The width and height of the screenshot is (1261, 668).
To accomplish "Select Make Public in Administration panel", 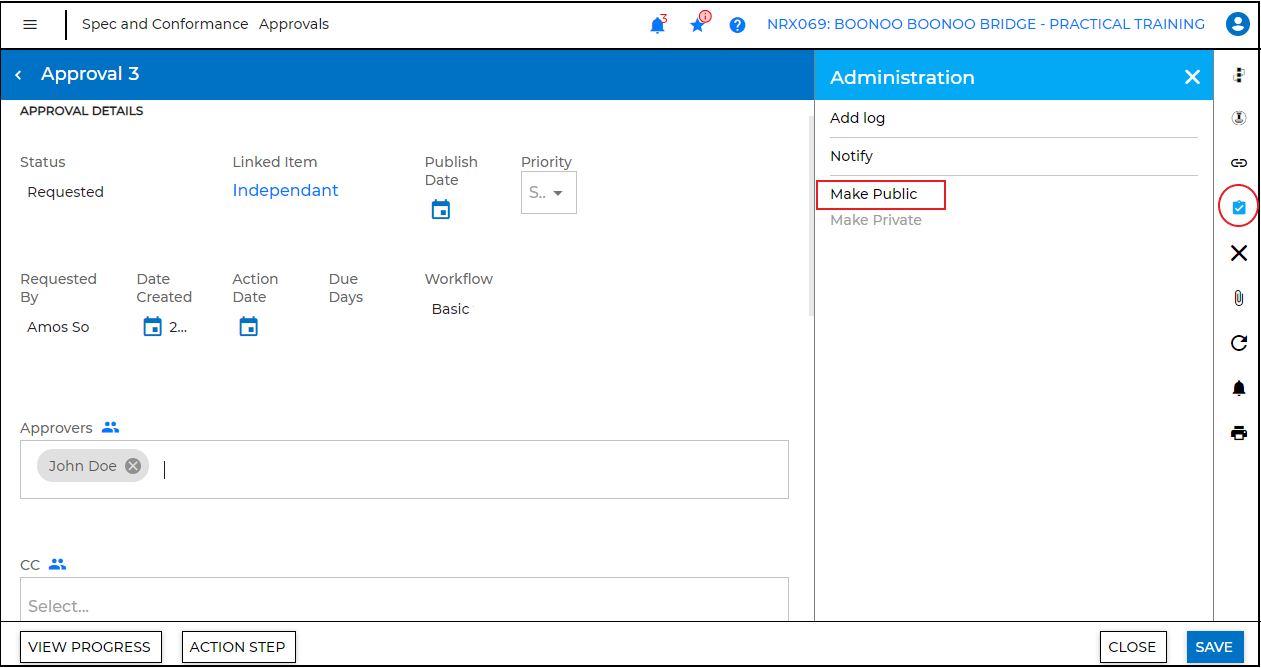I will (x=875, y=194).
